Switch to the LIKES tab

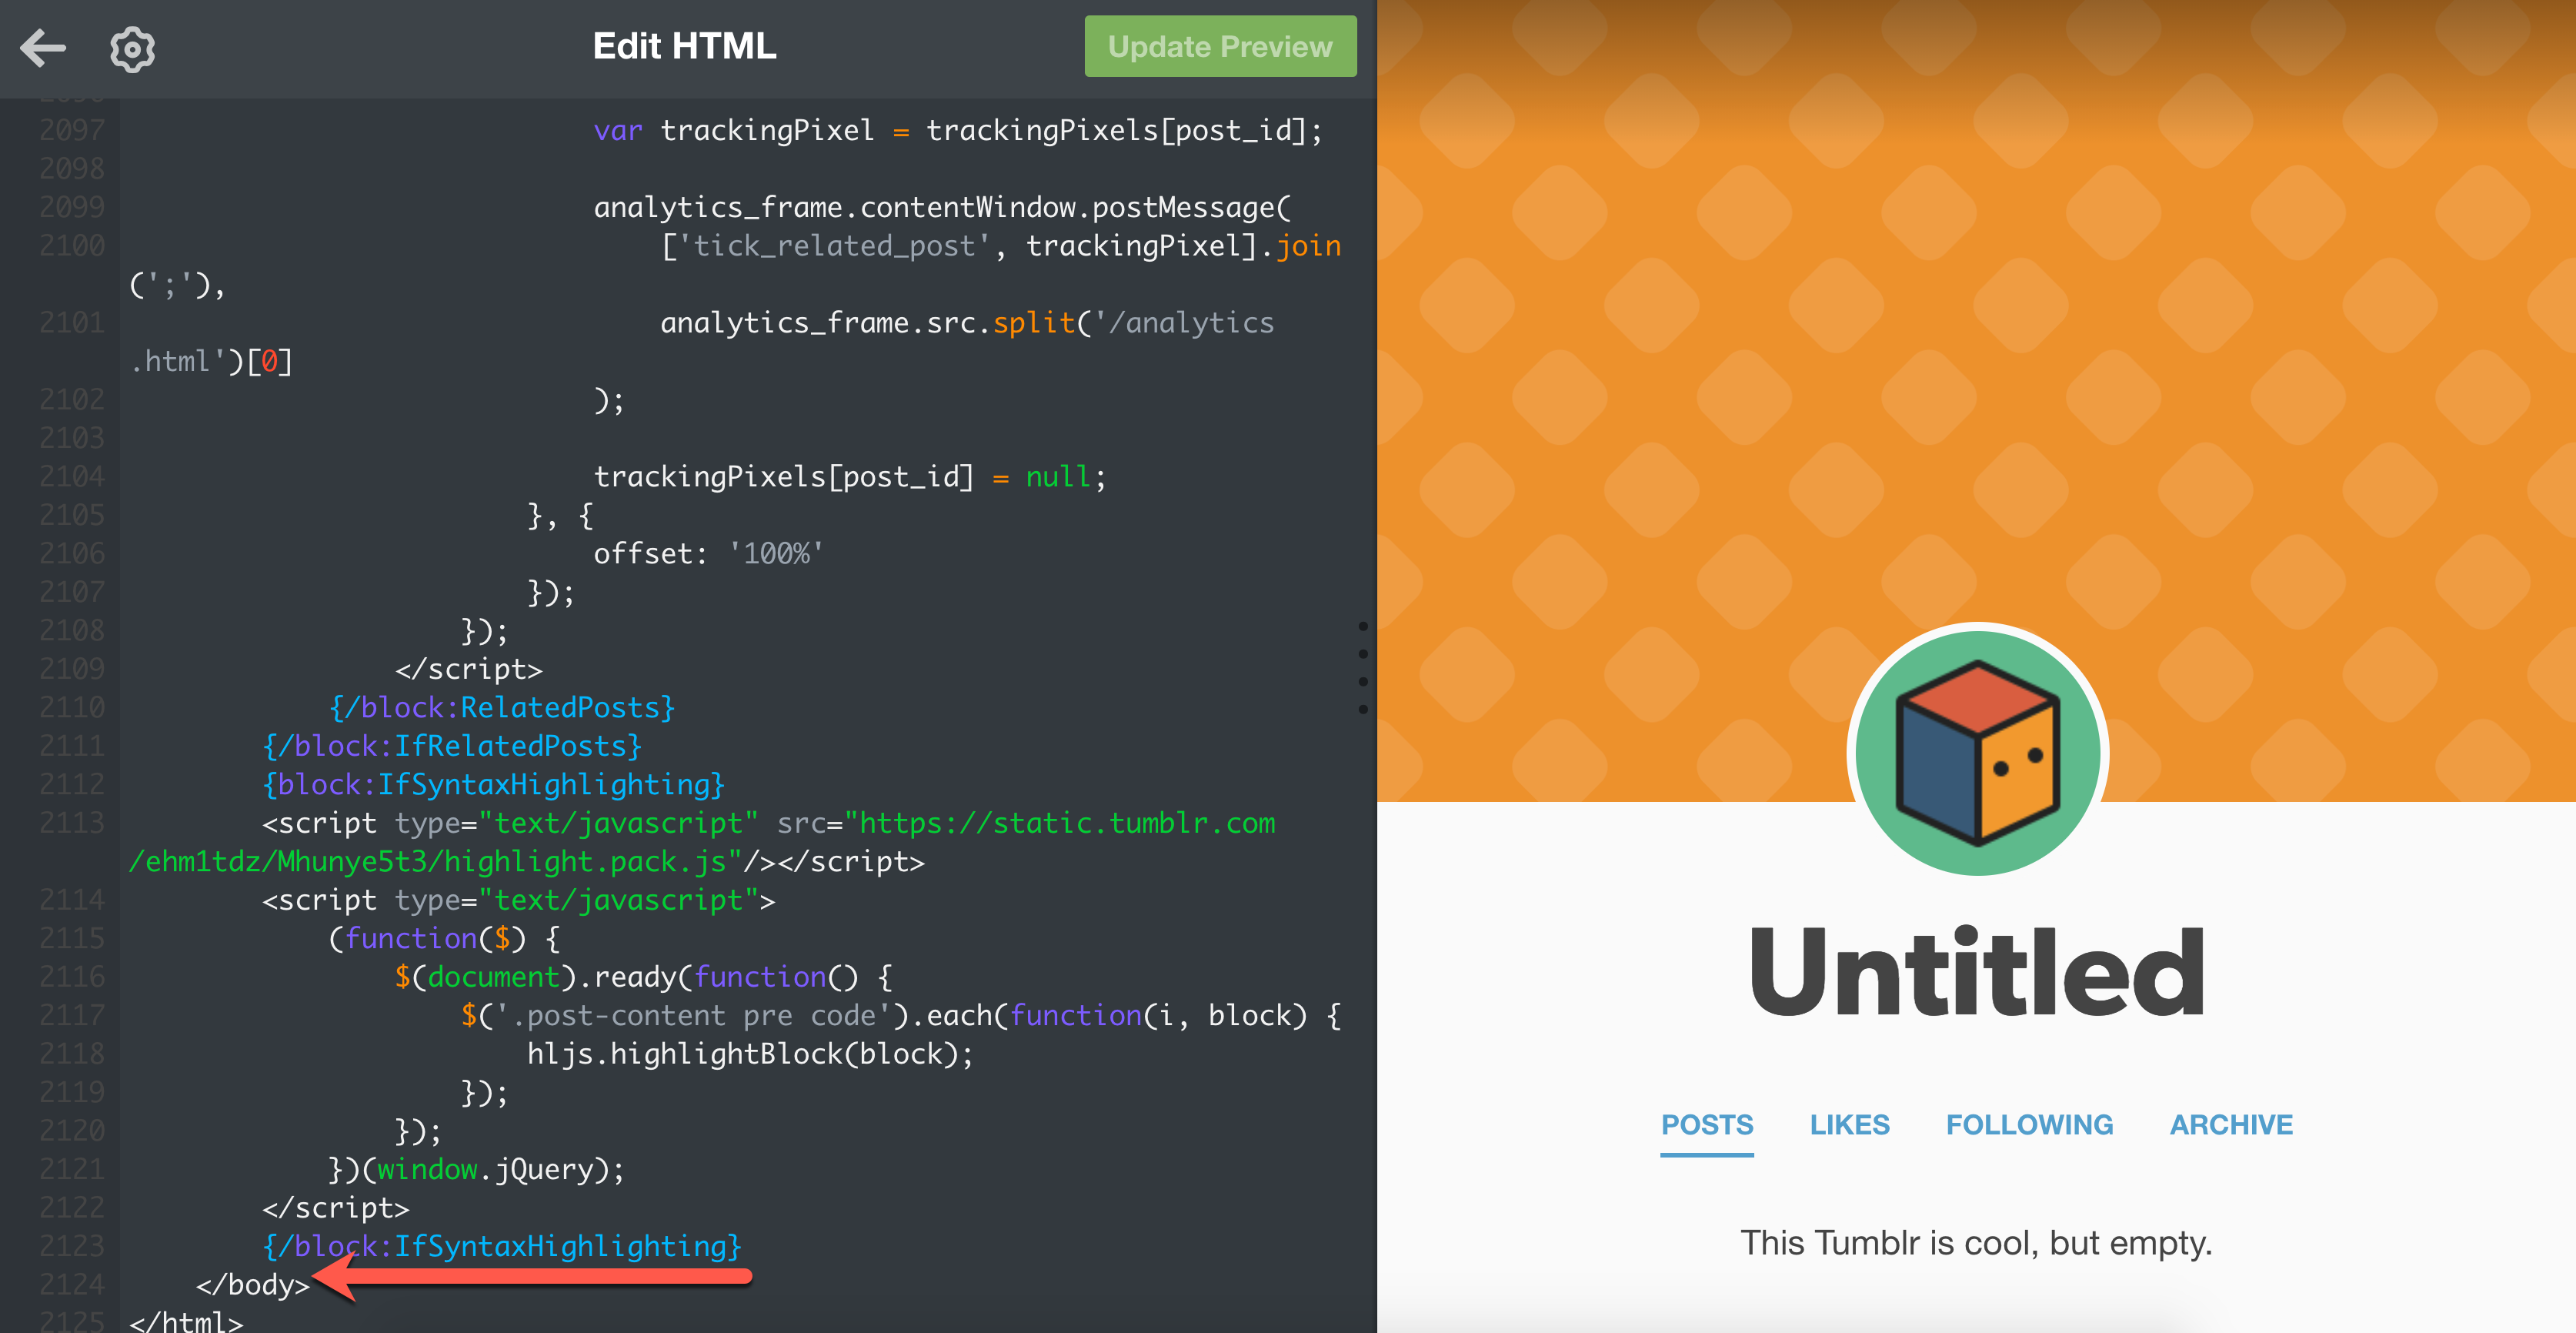click(1849, 1125)
